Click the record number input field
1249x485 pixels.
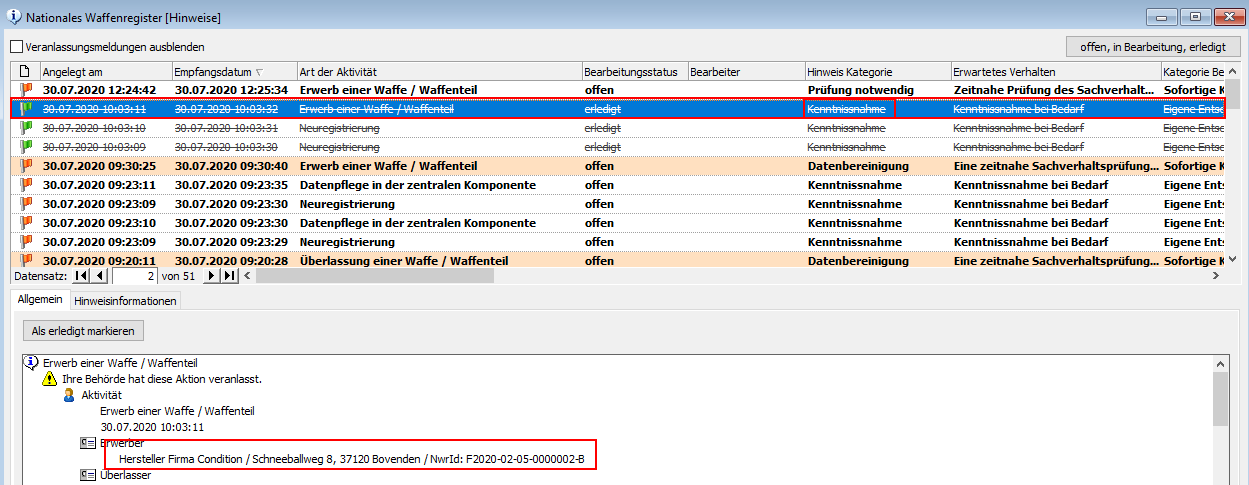click(x=135, y=276)
